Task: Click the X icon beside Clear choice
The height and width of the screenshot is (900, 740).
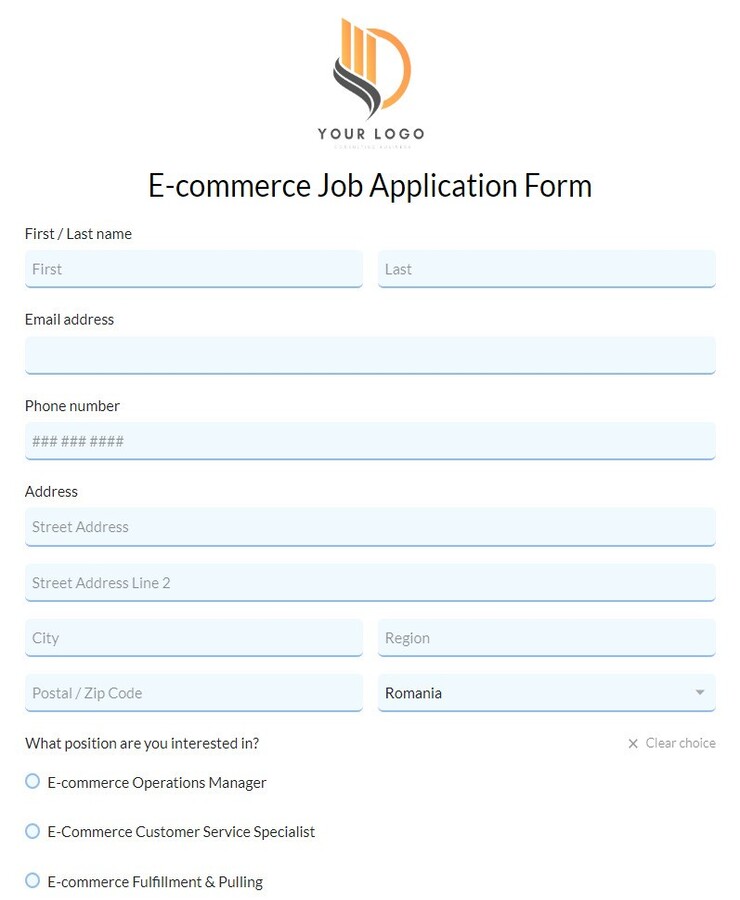Action: coord(633,743)
